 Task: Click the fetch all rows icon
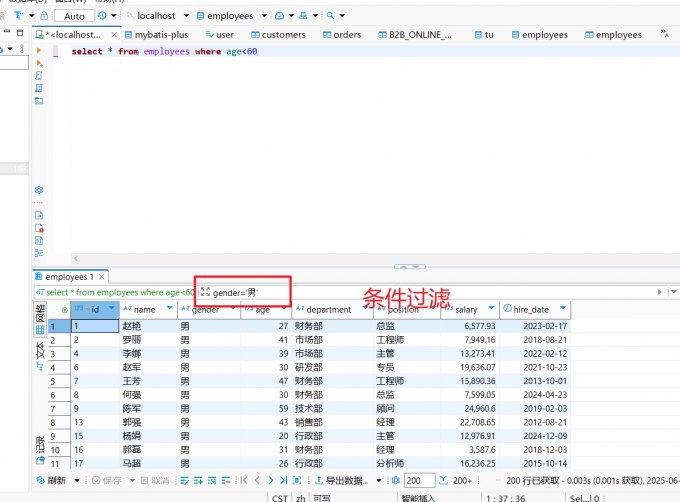click(x=297, y=480)
